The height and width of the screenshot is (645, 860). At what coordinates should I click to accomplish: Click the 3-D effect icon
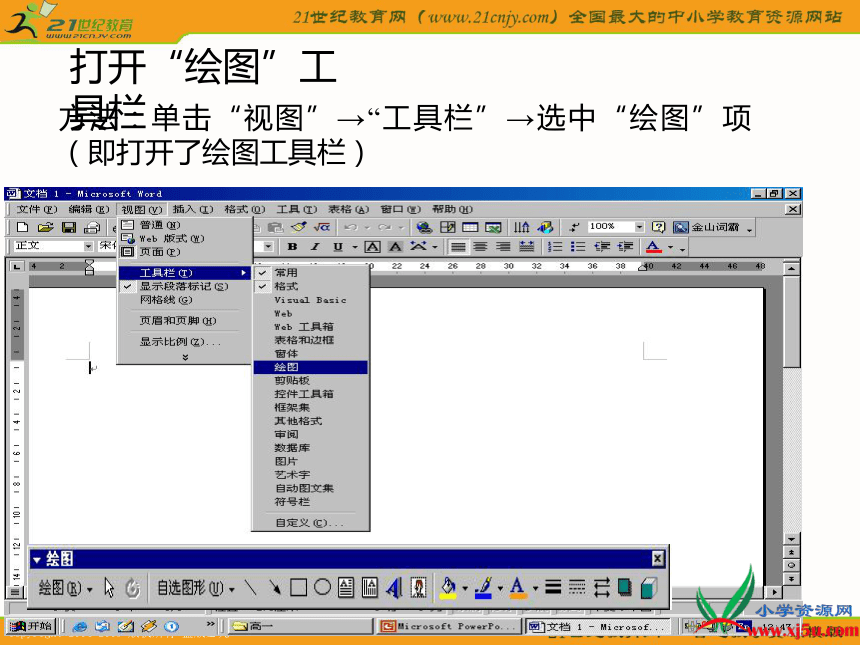[649, 588]
